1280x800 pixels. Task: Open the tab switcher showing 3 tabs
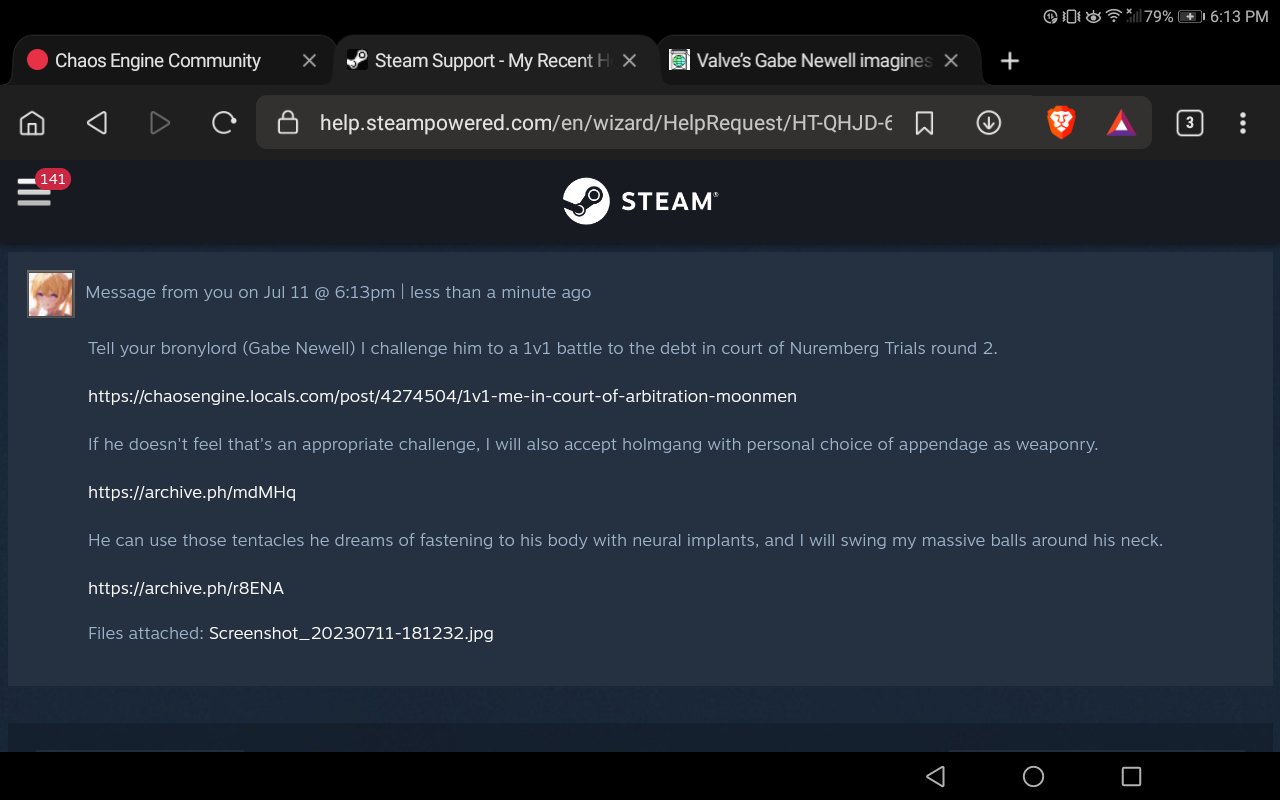[x=1189, y=123]
